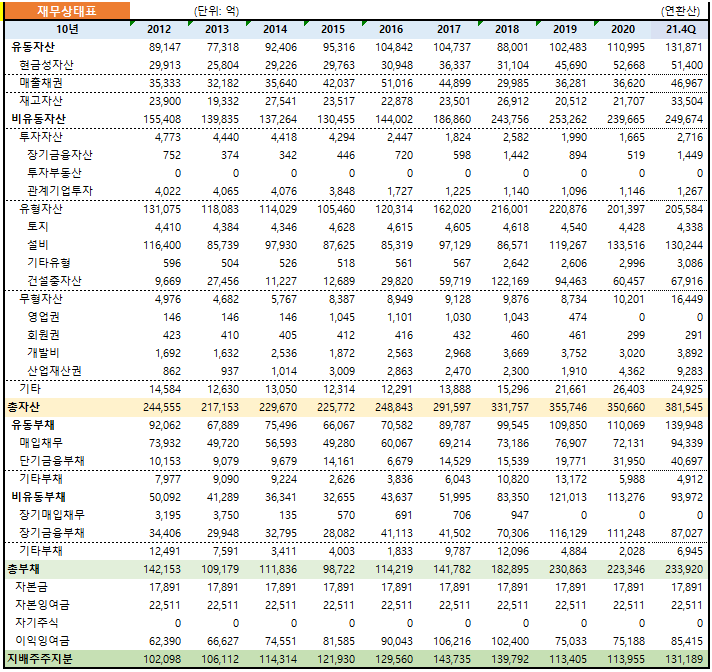Click the 2019 장기금융부채 value 116,129
The image size is (712, 672).
pos(568,533)
